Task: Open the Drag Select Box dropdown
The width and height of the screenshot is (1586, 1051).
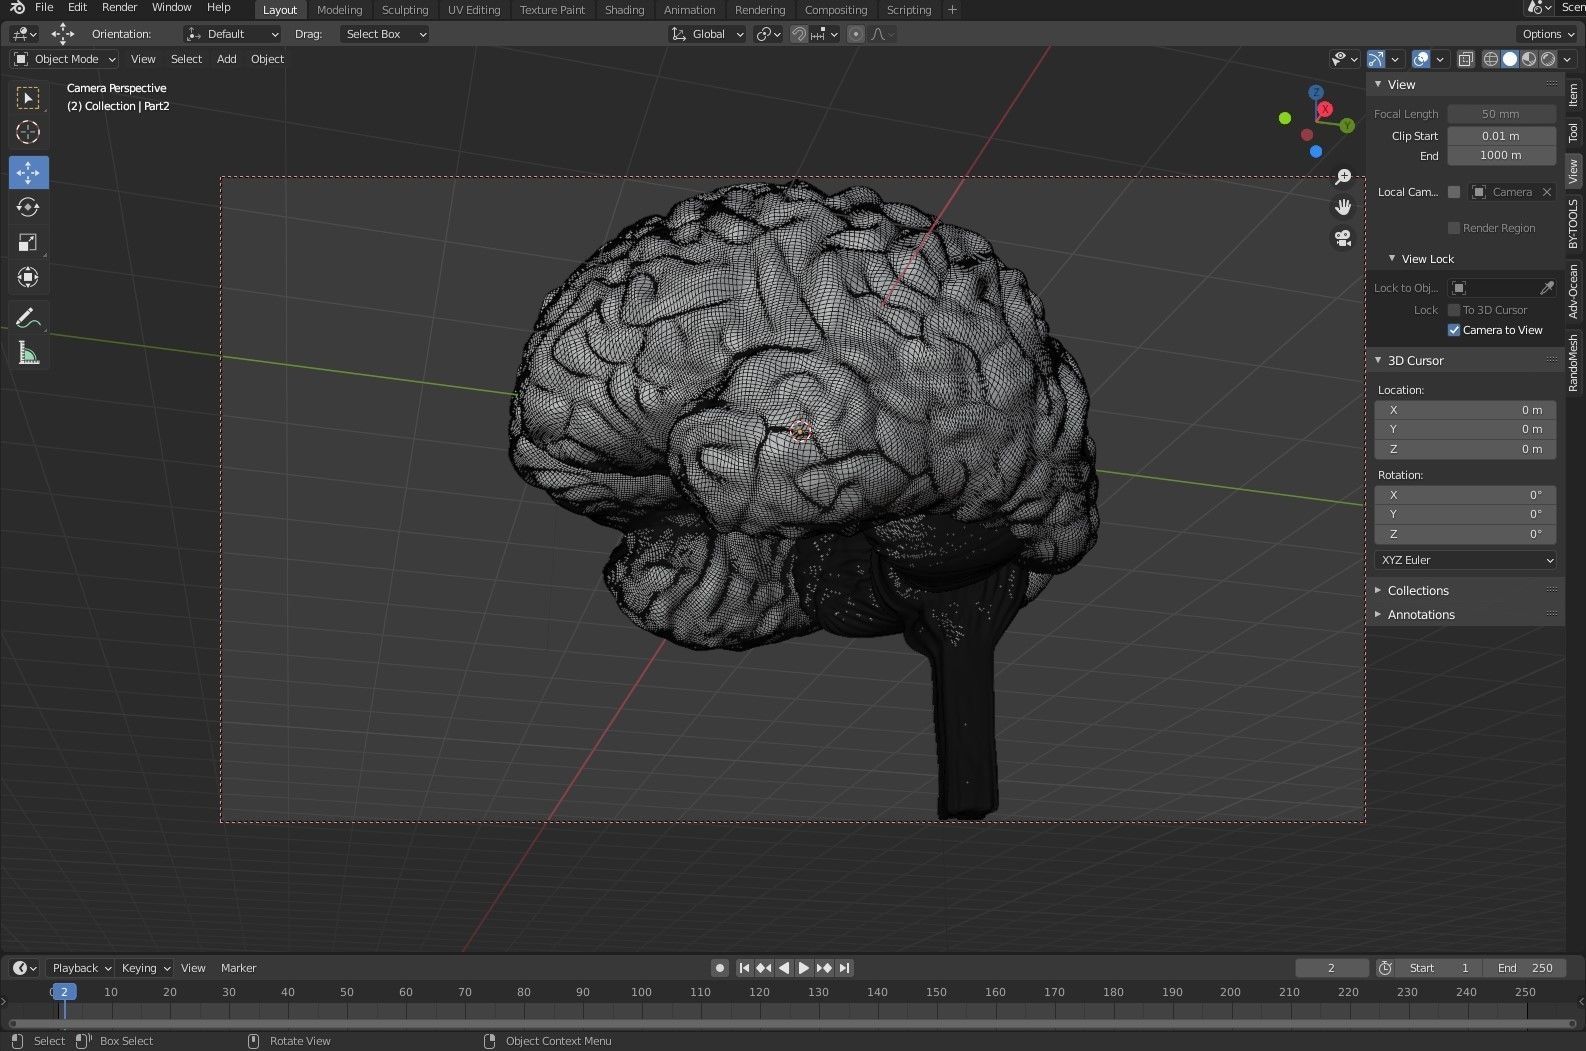Action: pos(384,34)
